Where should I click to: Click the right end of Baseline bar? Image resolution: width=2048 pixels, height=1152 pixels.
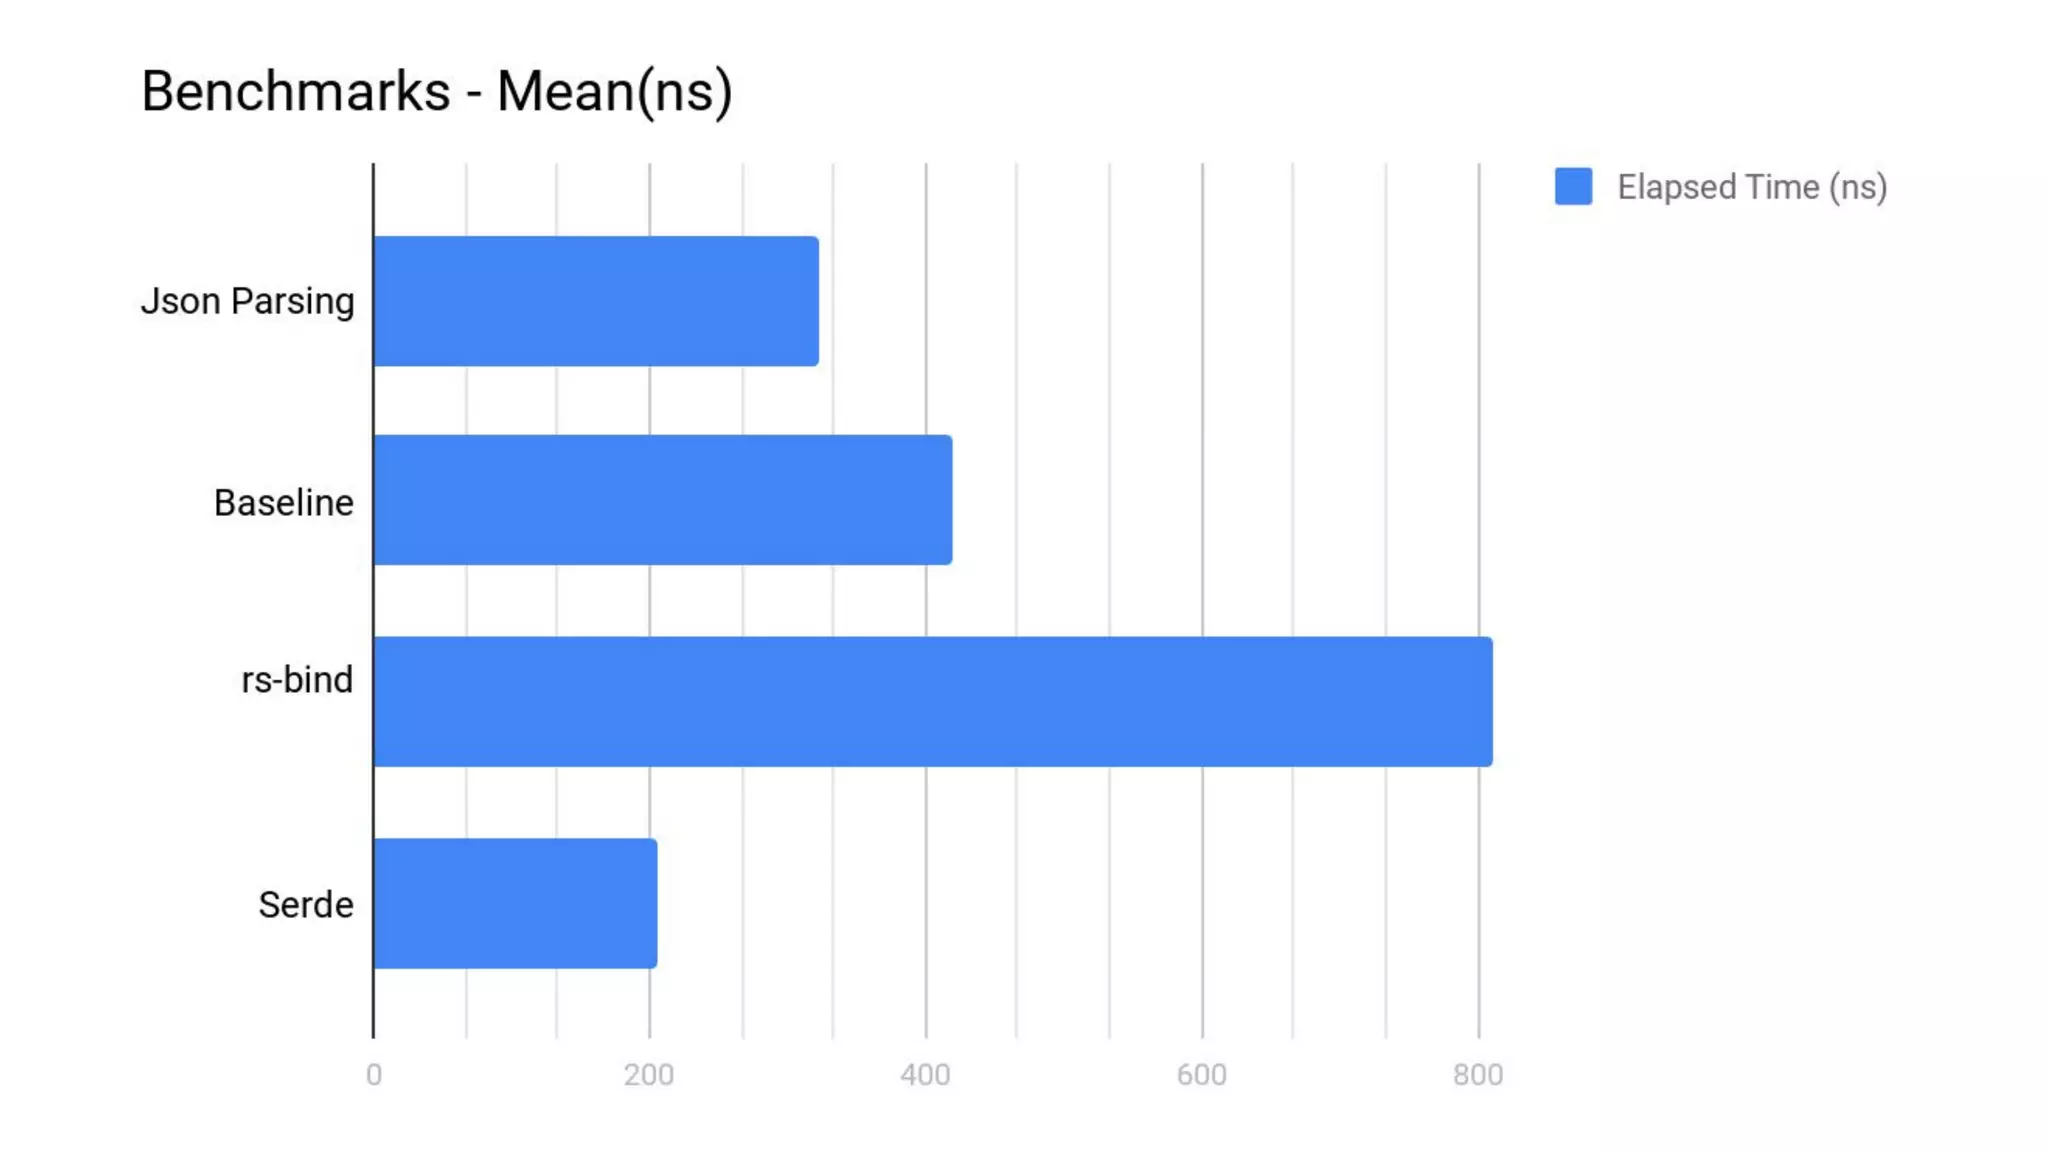click(x=946, y=500)
